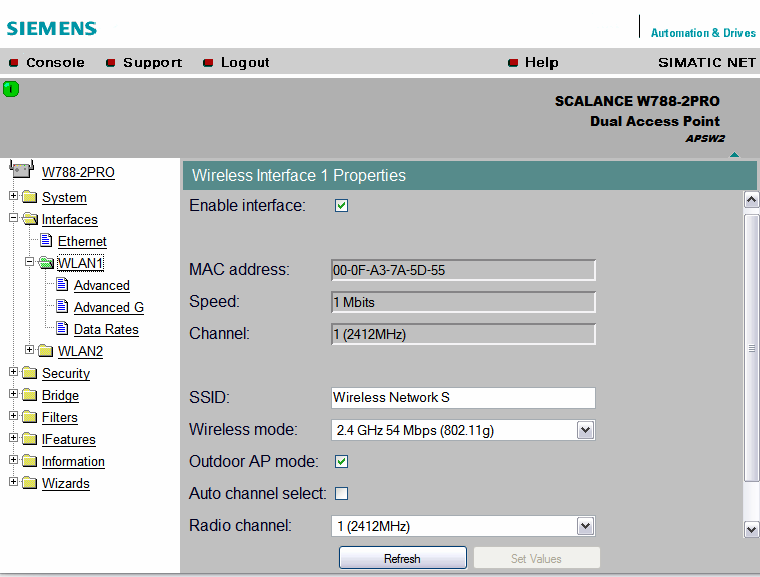Click the Advanced G page icon

[x=62, y=306]
